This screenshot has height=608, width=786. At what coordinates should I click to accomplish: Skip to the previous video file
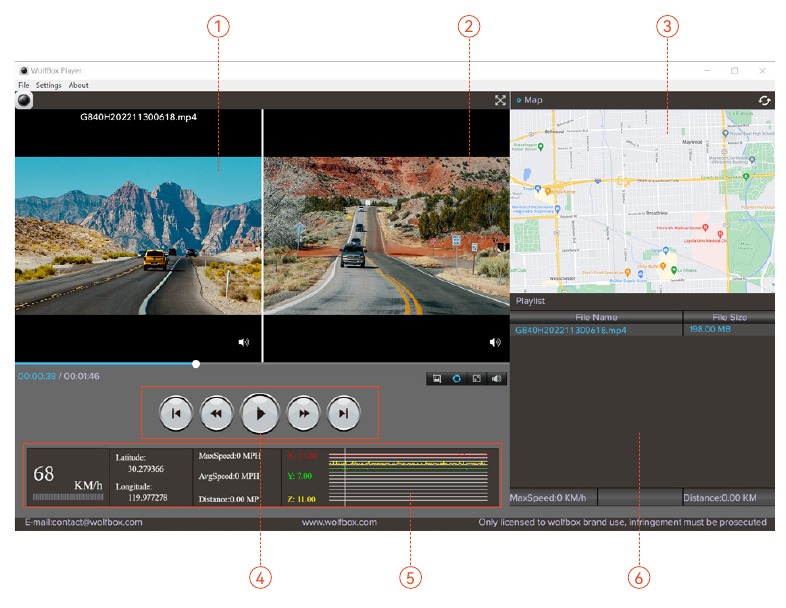pos(175,412)
